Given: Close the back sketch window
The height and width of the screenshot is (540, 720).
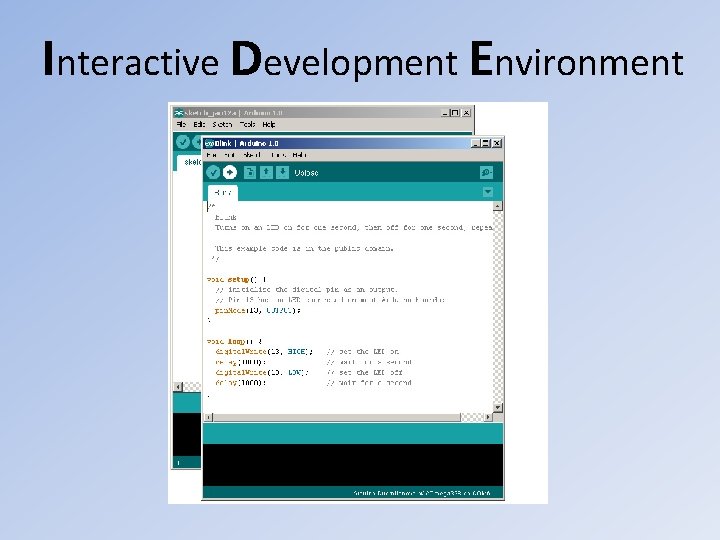Looking at the screenshot, I should [x=466, y=112].
